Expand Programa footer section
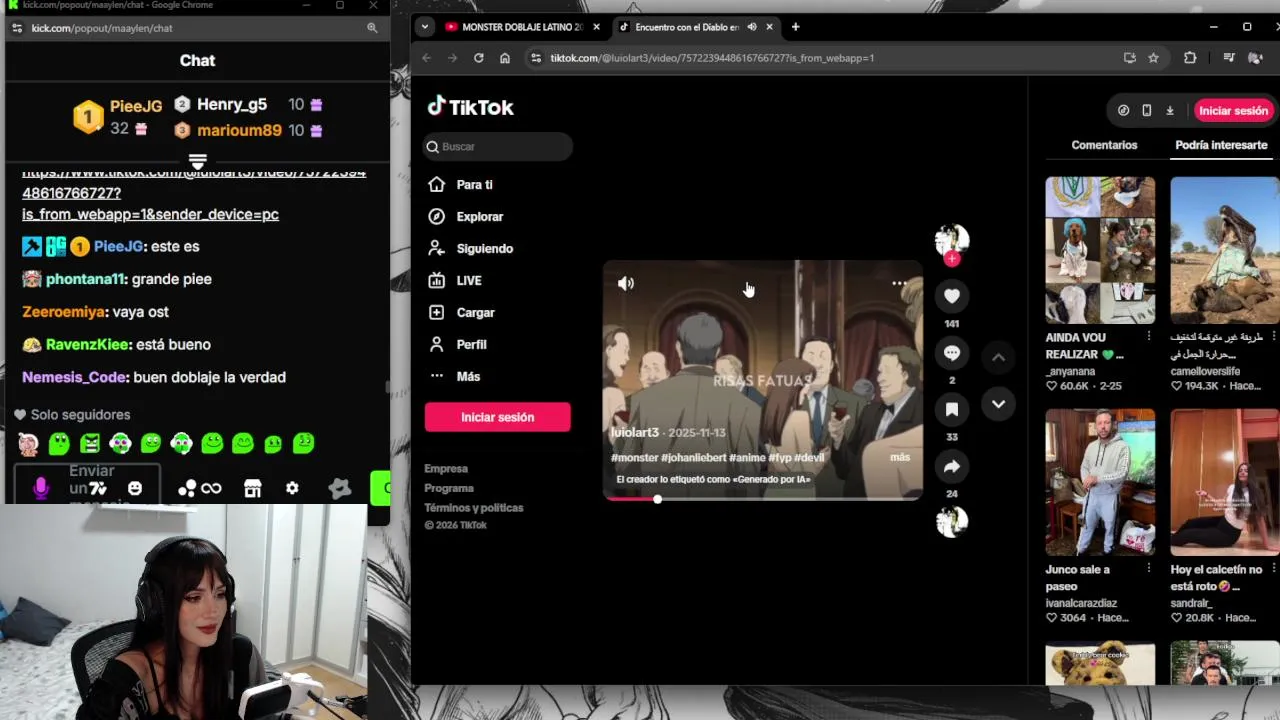Screen dimensions: 1280x720 pos(449,488)
